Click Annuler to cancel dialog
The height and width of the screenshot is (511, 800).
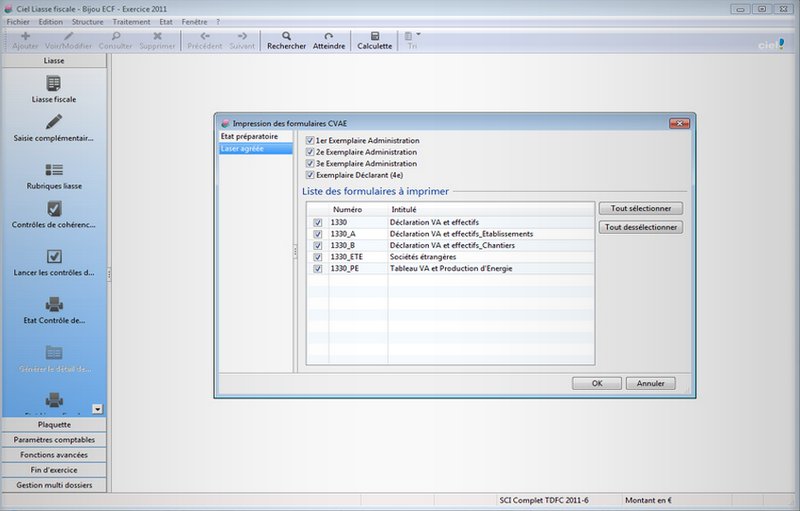tap(651, 383)
